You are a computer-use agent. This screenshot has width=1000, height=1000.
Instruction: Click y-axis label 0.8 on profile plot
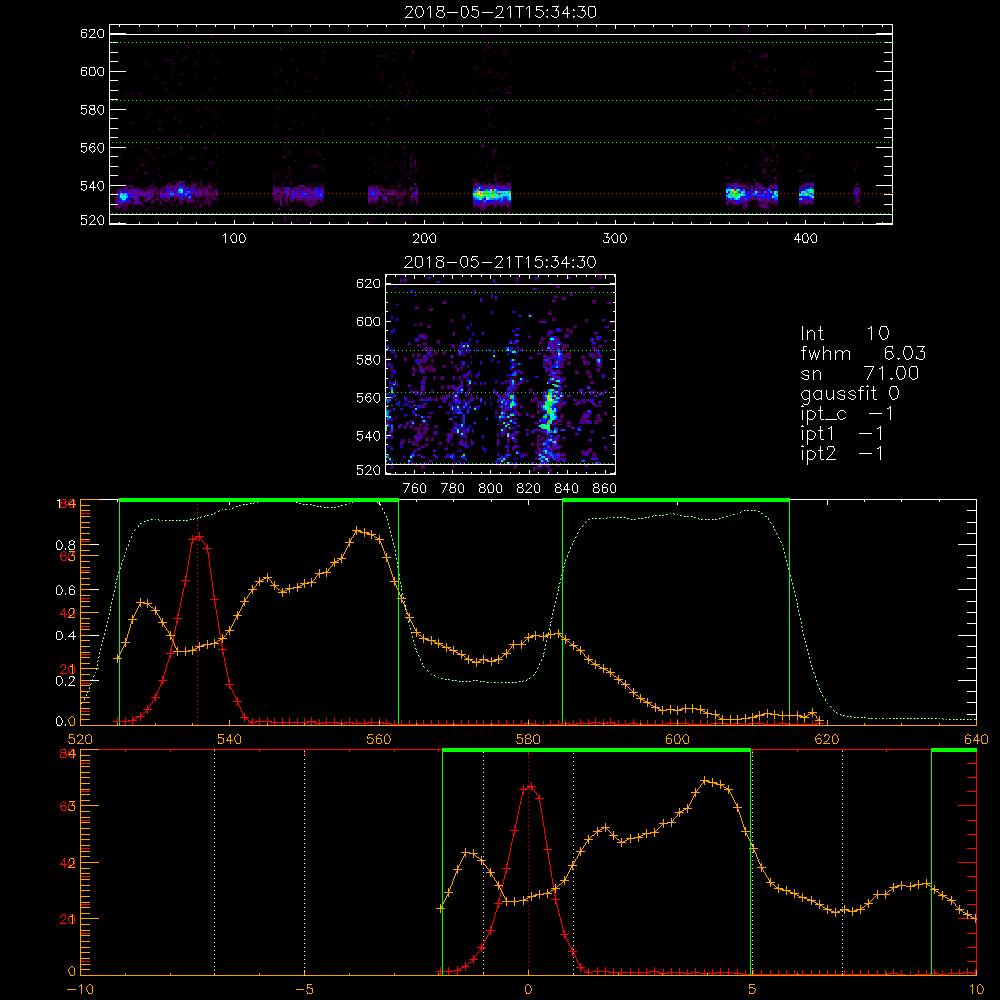coord(66,545)
